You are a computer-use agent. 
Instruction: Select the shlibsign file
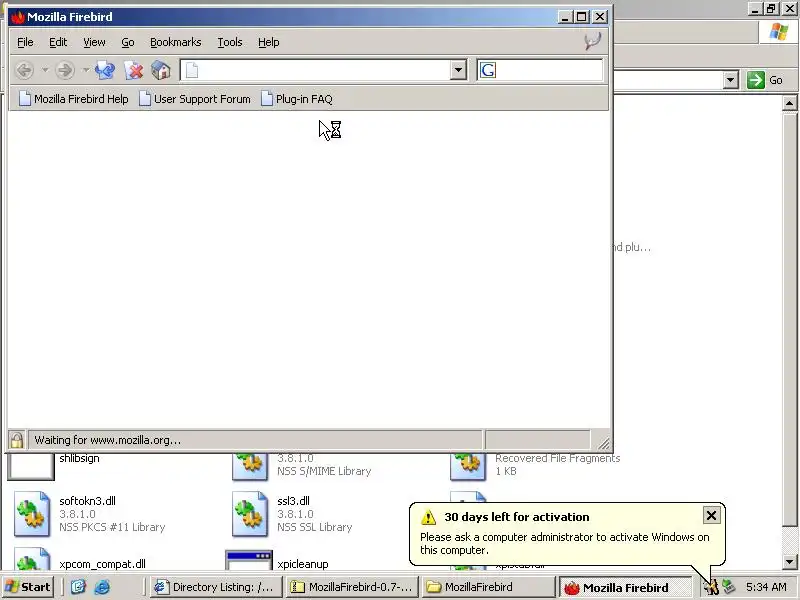coord(79,458)
